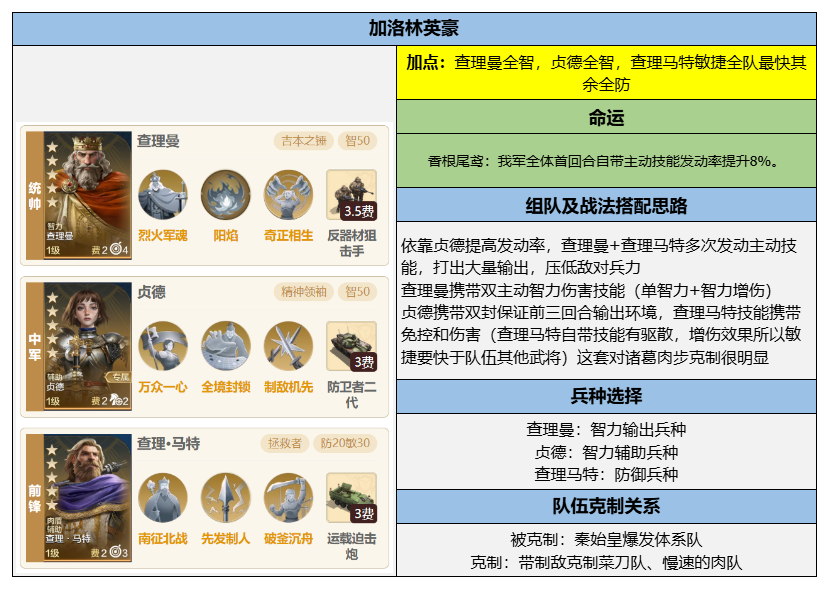Click the 组队及战法搭配思路 section header
Image resolution: width=829 pixels, height=589 pixels.
coord(606,205)
